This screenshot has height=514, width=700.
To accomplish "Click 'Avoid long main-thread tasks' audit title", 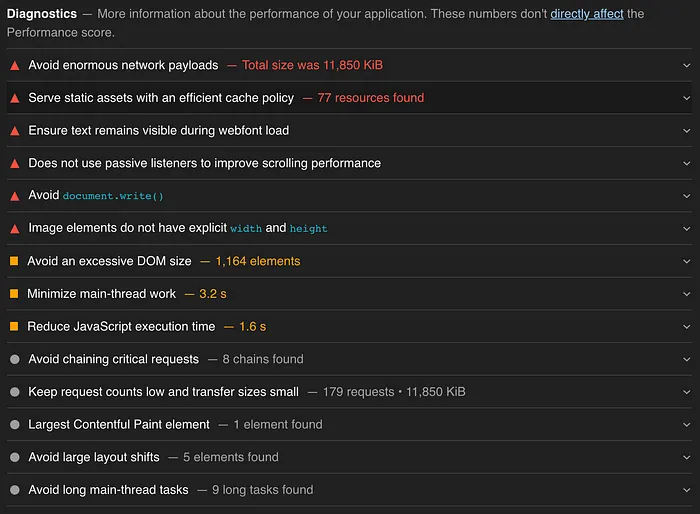I will tap(108, 490).
